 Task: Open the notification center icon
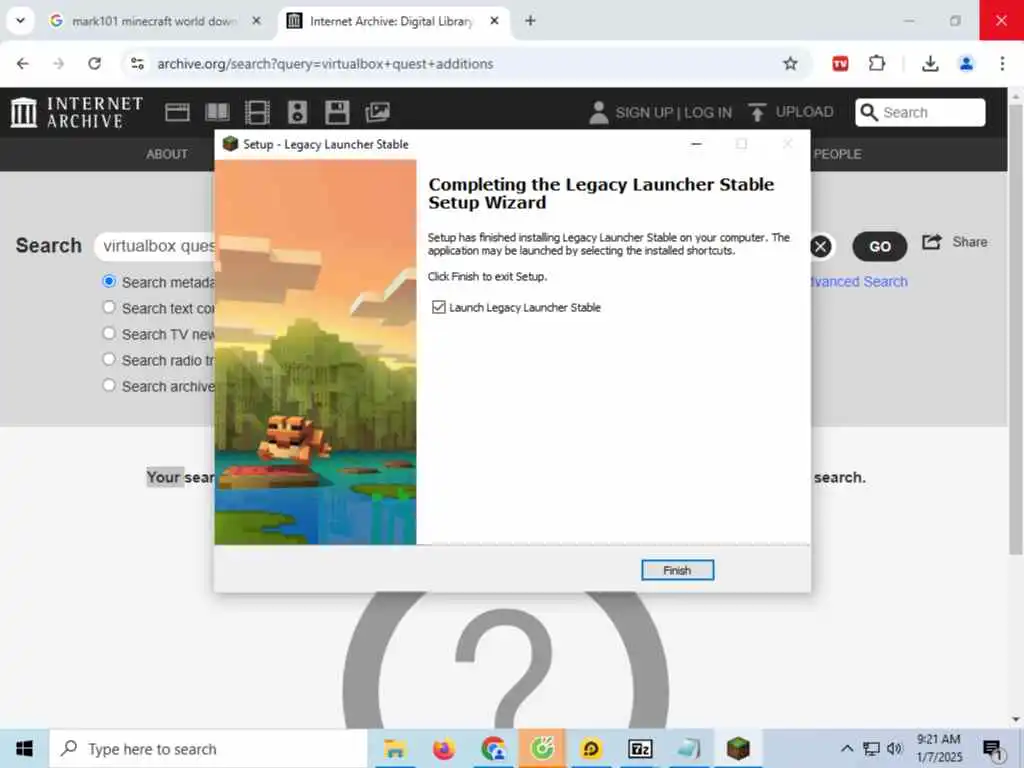(x=993, y=750)
